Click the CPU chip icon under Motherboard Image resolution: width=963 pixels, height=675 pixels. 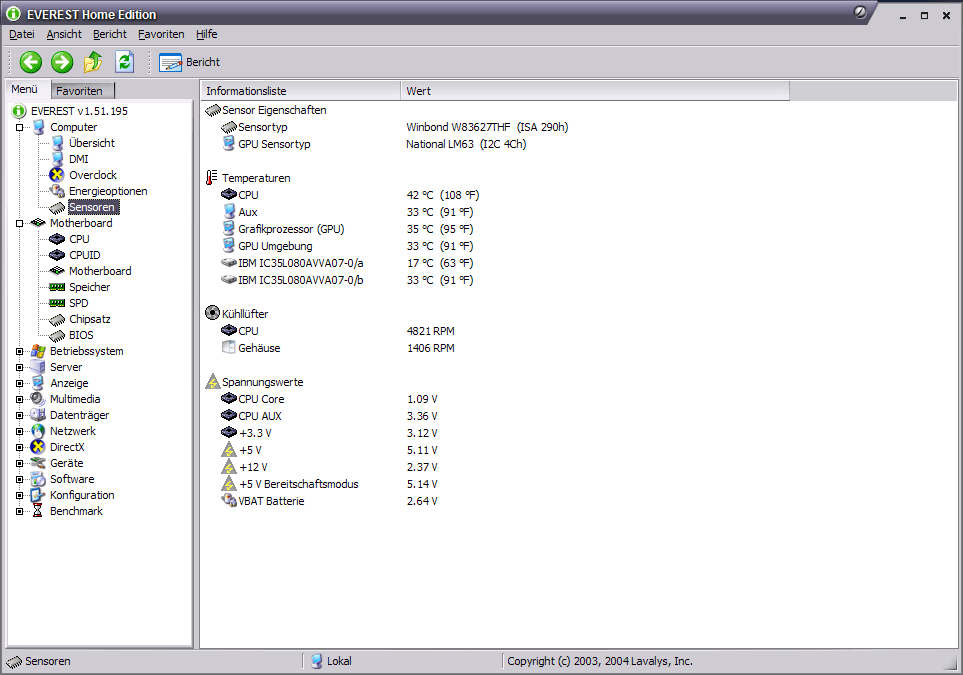(x=57, y=239)
